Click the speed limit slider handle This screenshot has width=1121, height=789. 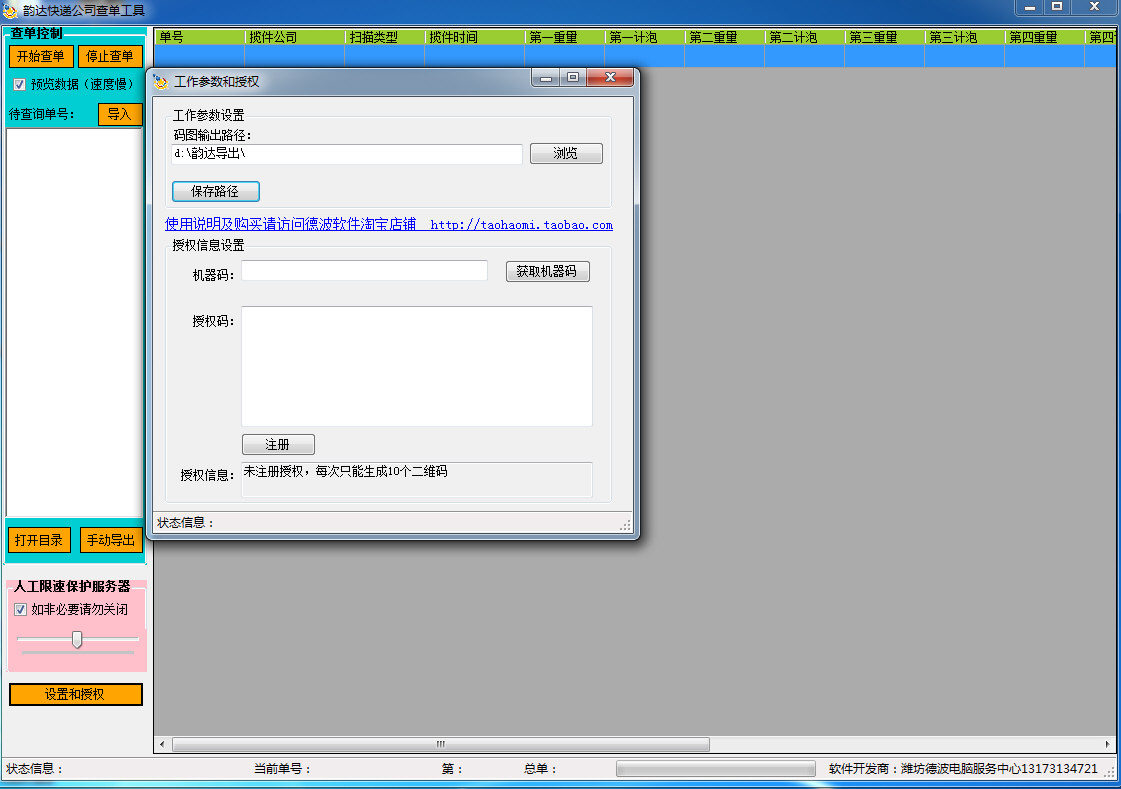pyautogui.click(x=76, y=638)
